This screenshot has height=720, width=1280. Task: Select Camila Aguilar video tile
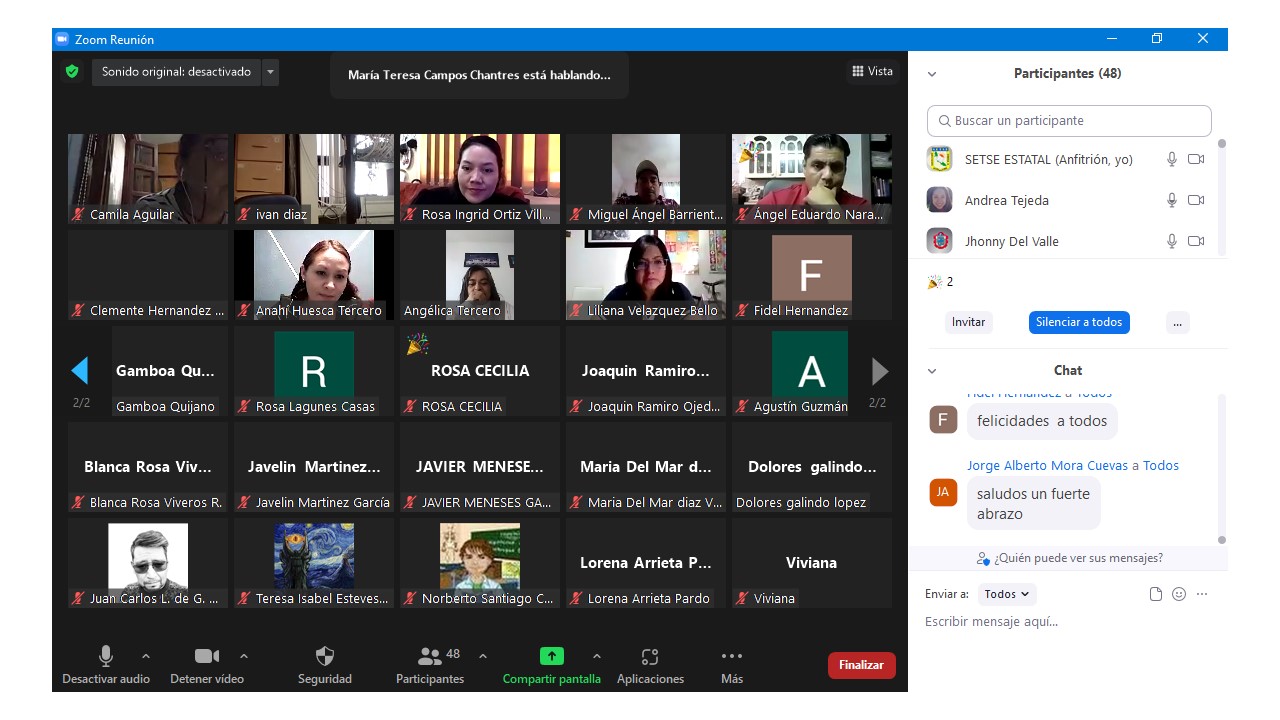[x=148, y=179]
